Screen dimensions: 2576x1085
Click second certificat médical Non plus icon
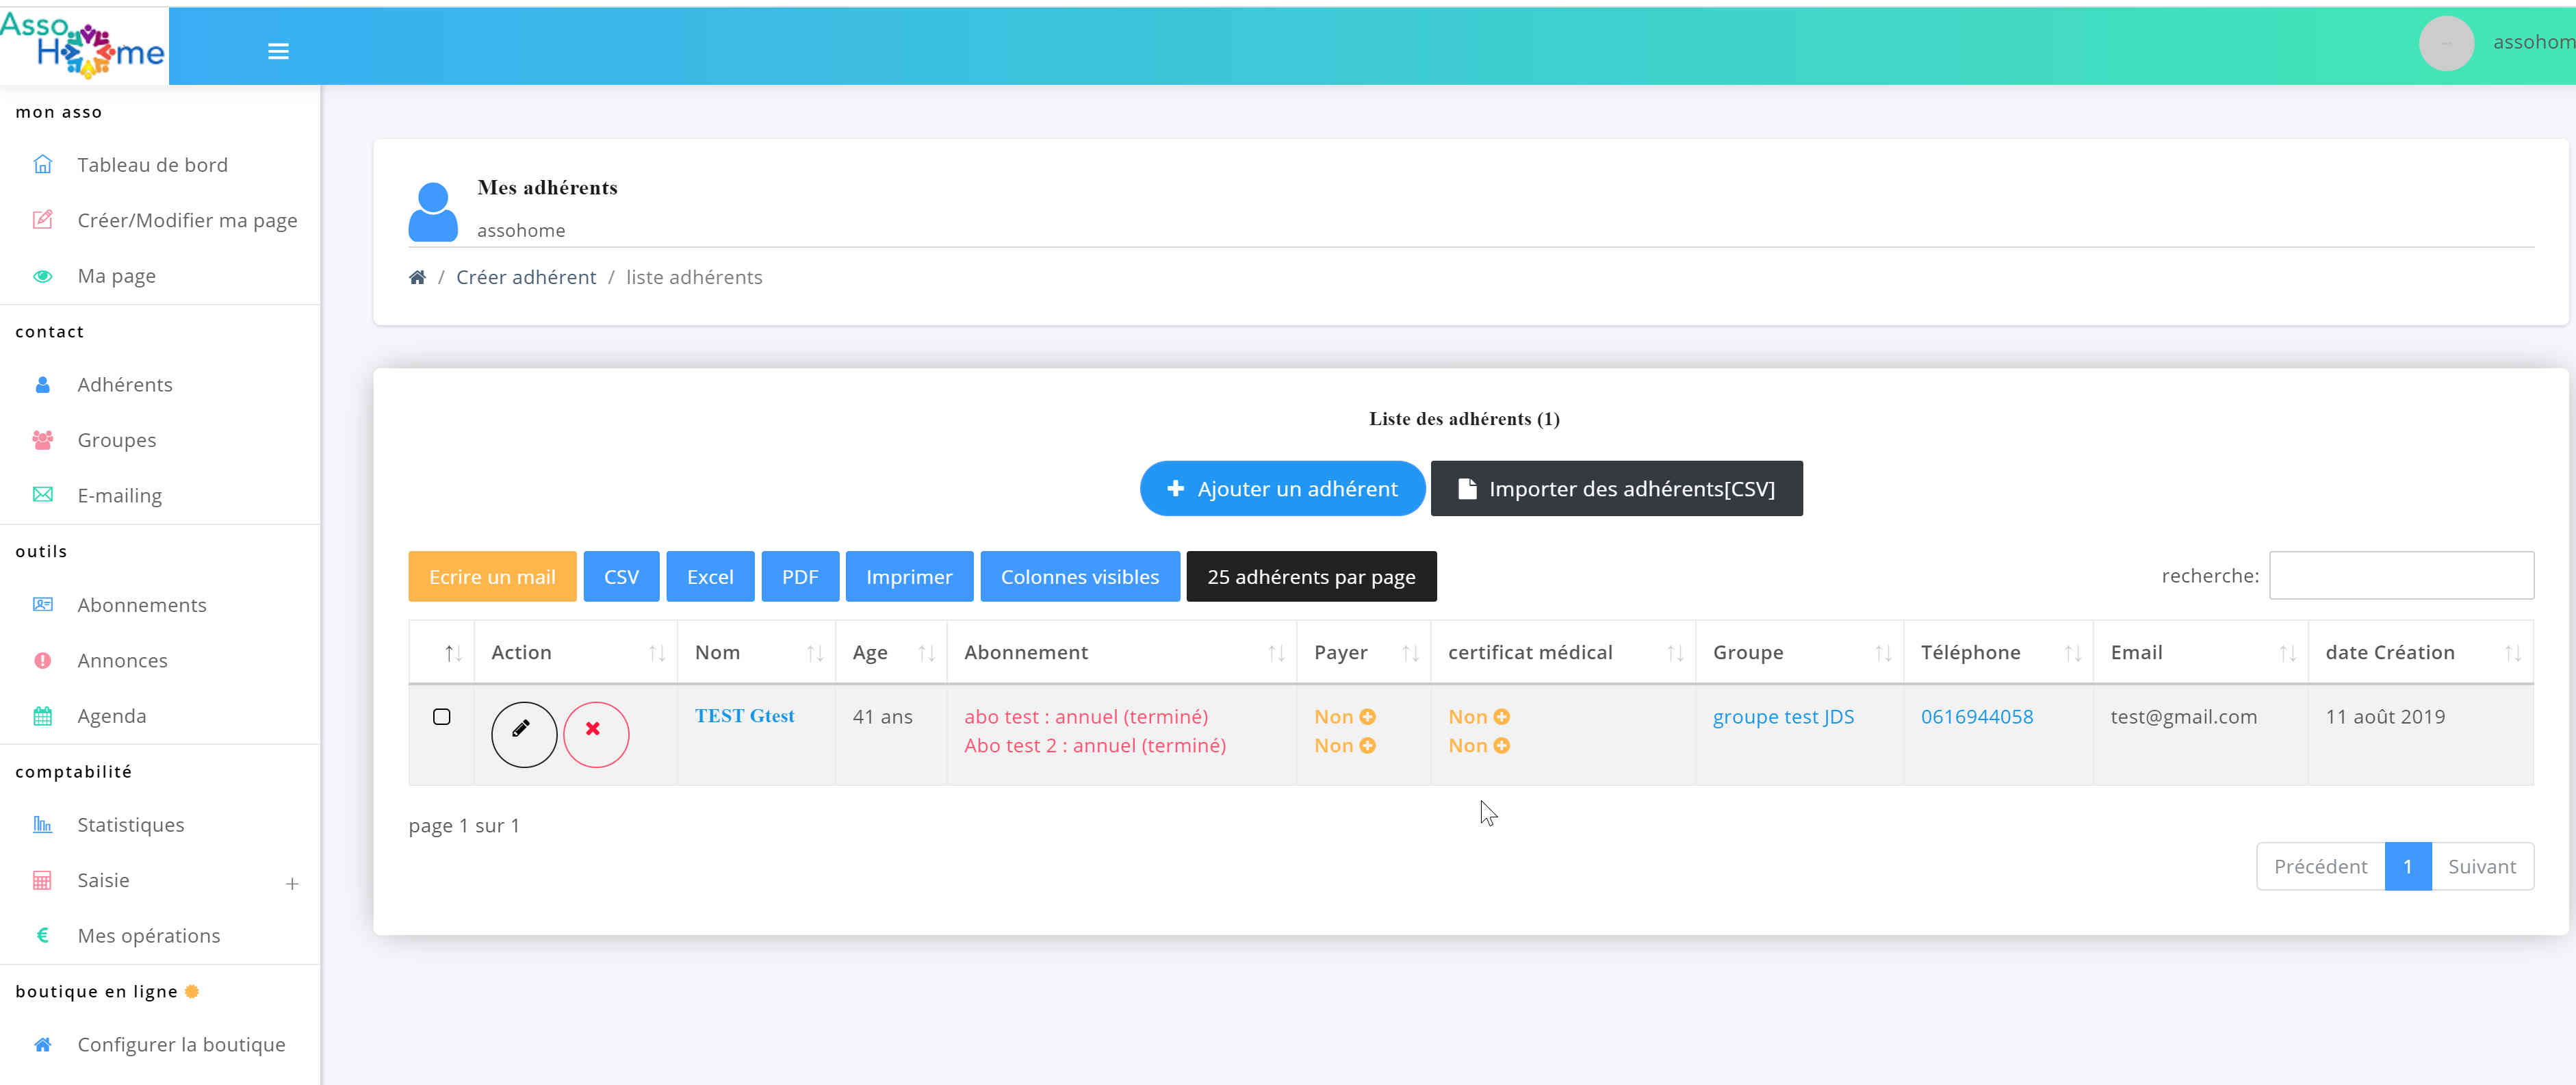1501,746
